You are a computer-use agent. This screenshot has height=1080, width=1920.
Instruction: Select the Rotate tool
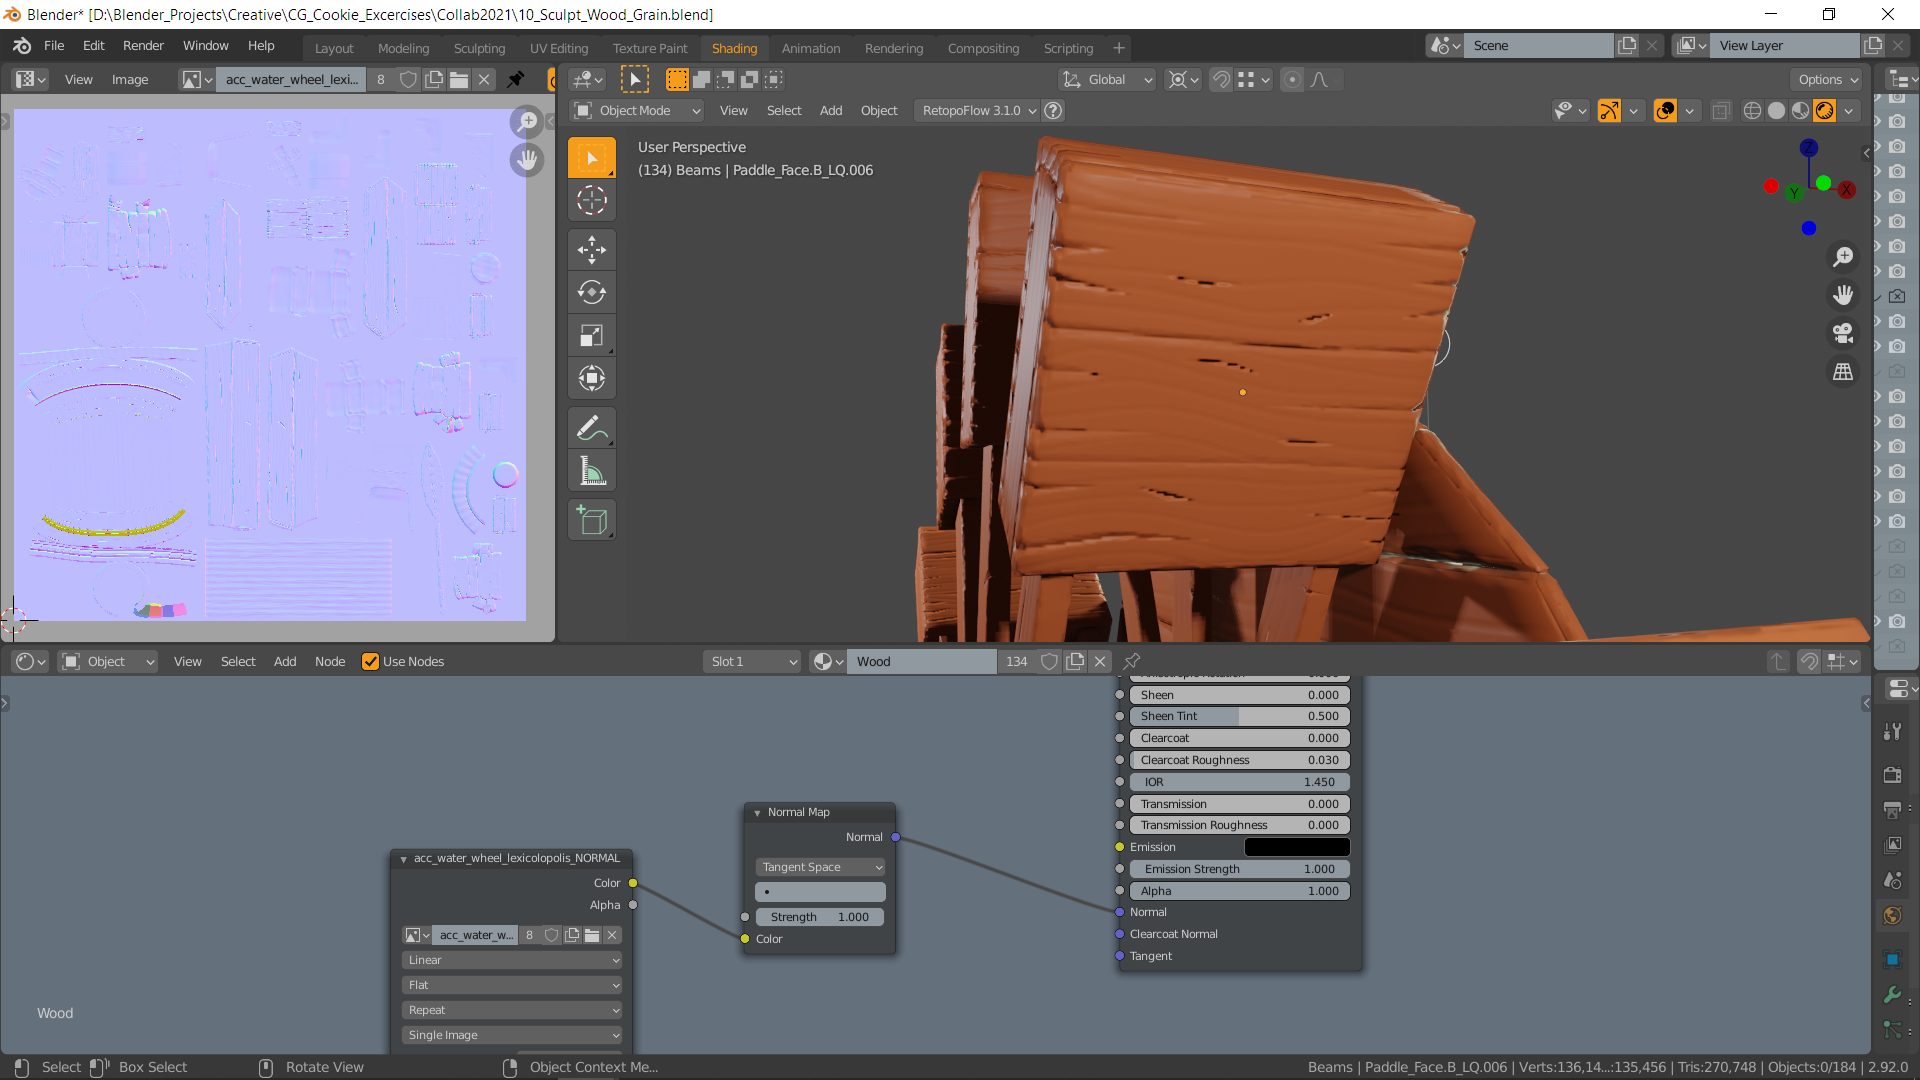point(591,292)
